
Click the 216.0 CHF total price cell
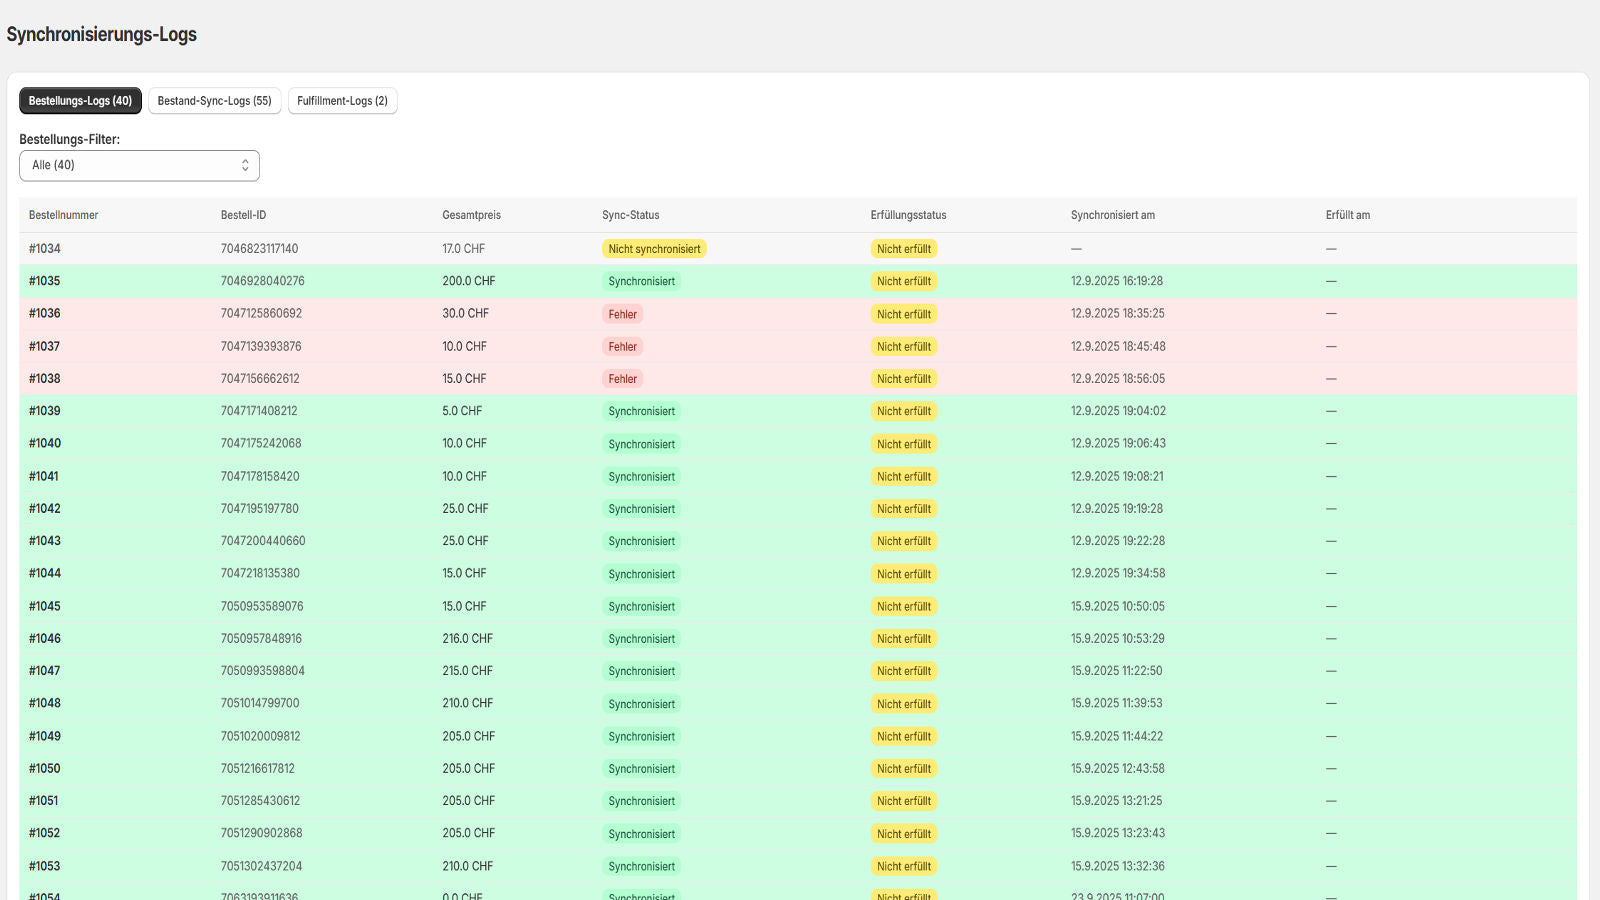(x=467, y=638)
